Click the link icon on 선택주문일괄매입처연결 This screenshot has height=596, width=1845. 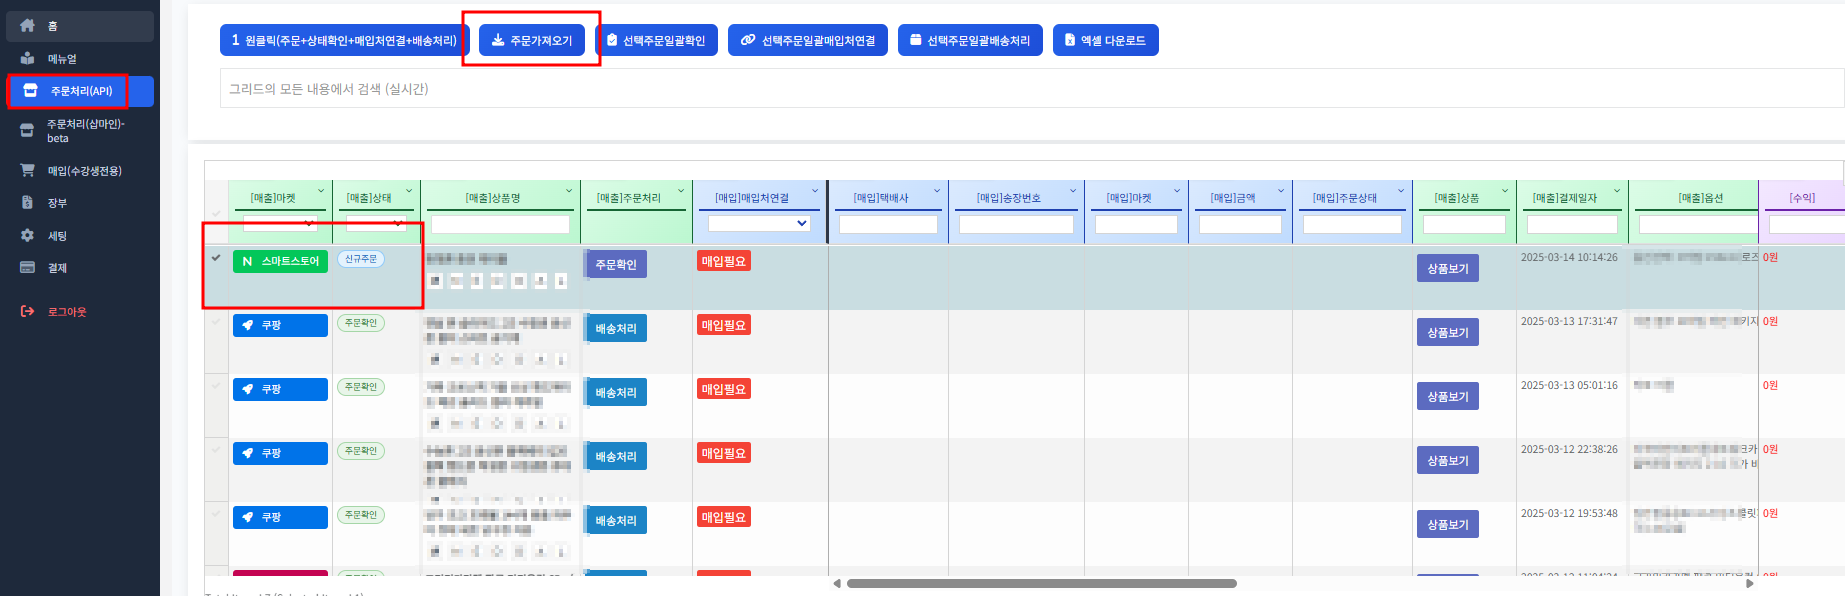coord(748,40)
